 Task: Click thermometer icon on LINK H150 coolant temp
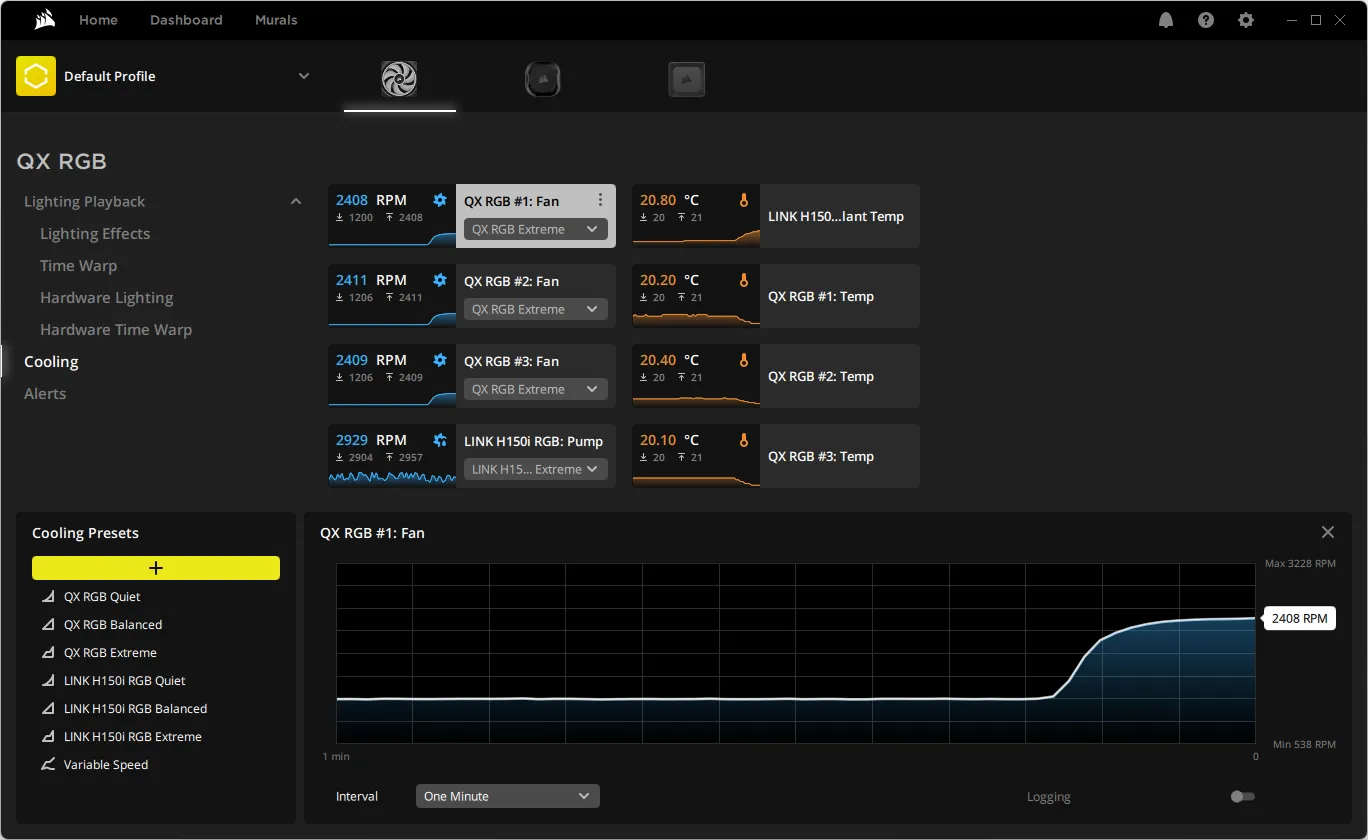tap(744, 200)
